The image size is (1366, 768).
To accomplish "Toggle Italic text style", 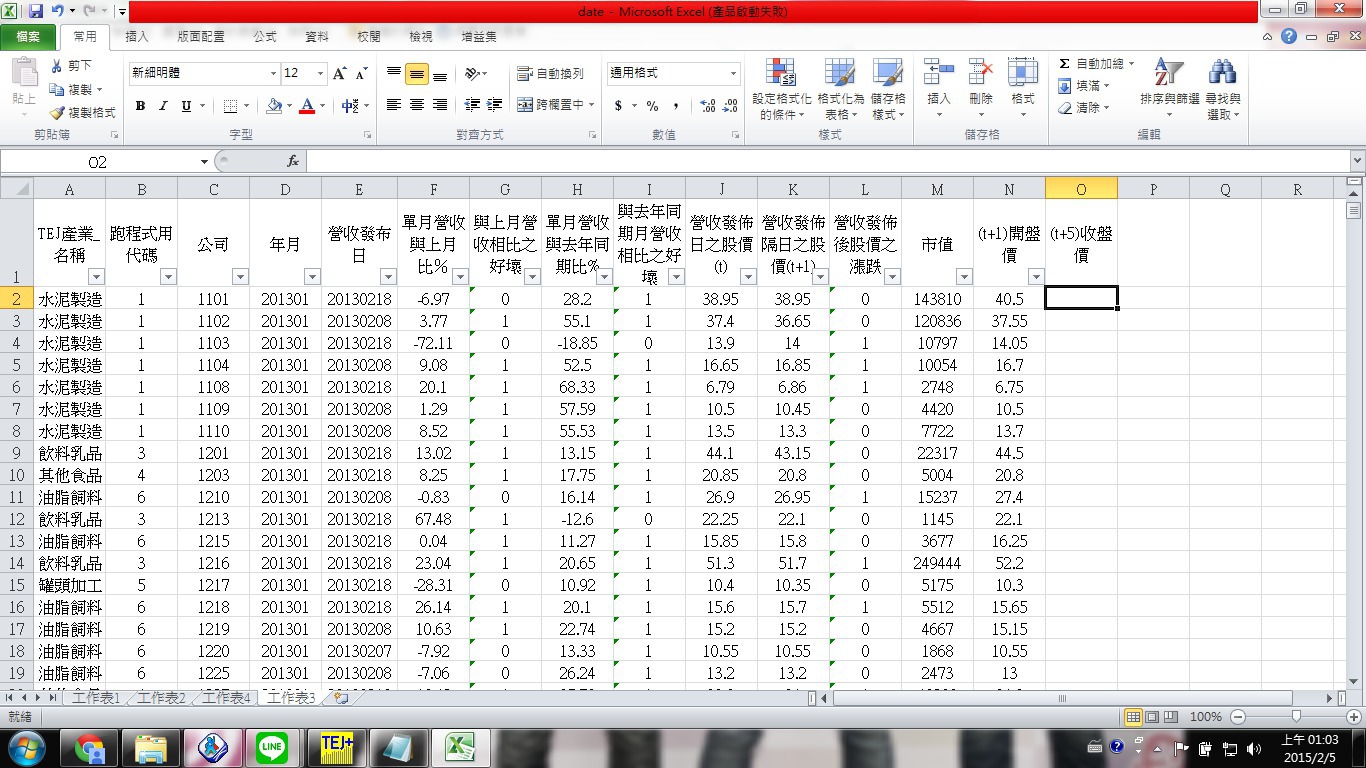I will (x=163, y=106).
